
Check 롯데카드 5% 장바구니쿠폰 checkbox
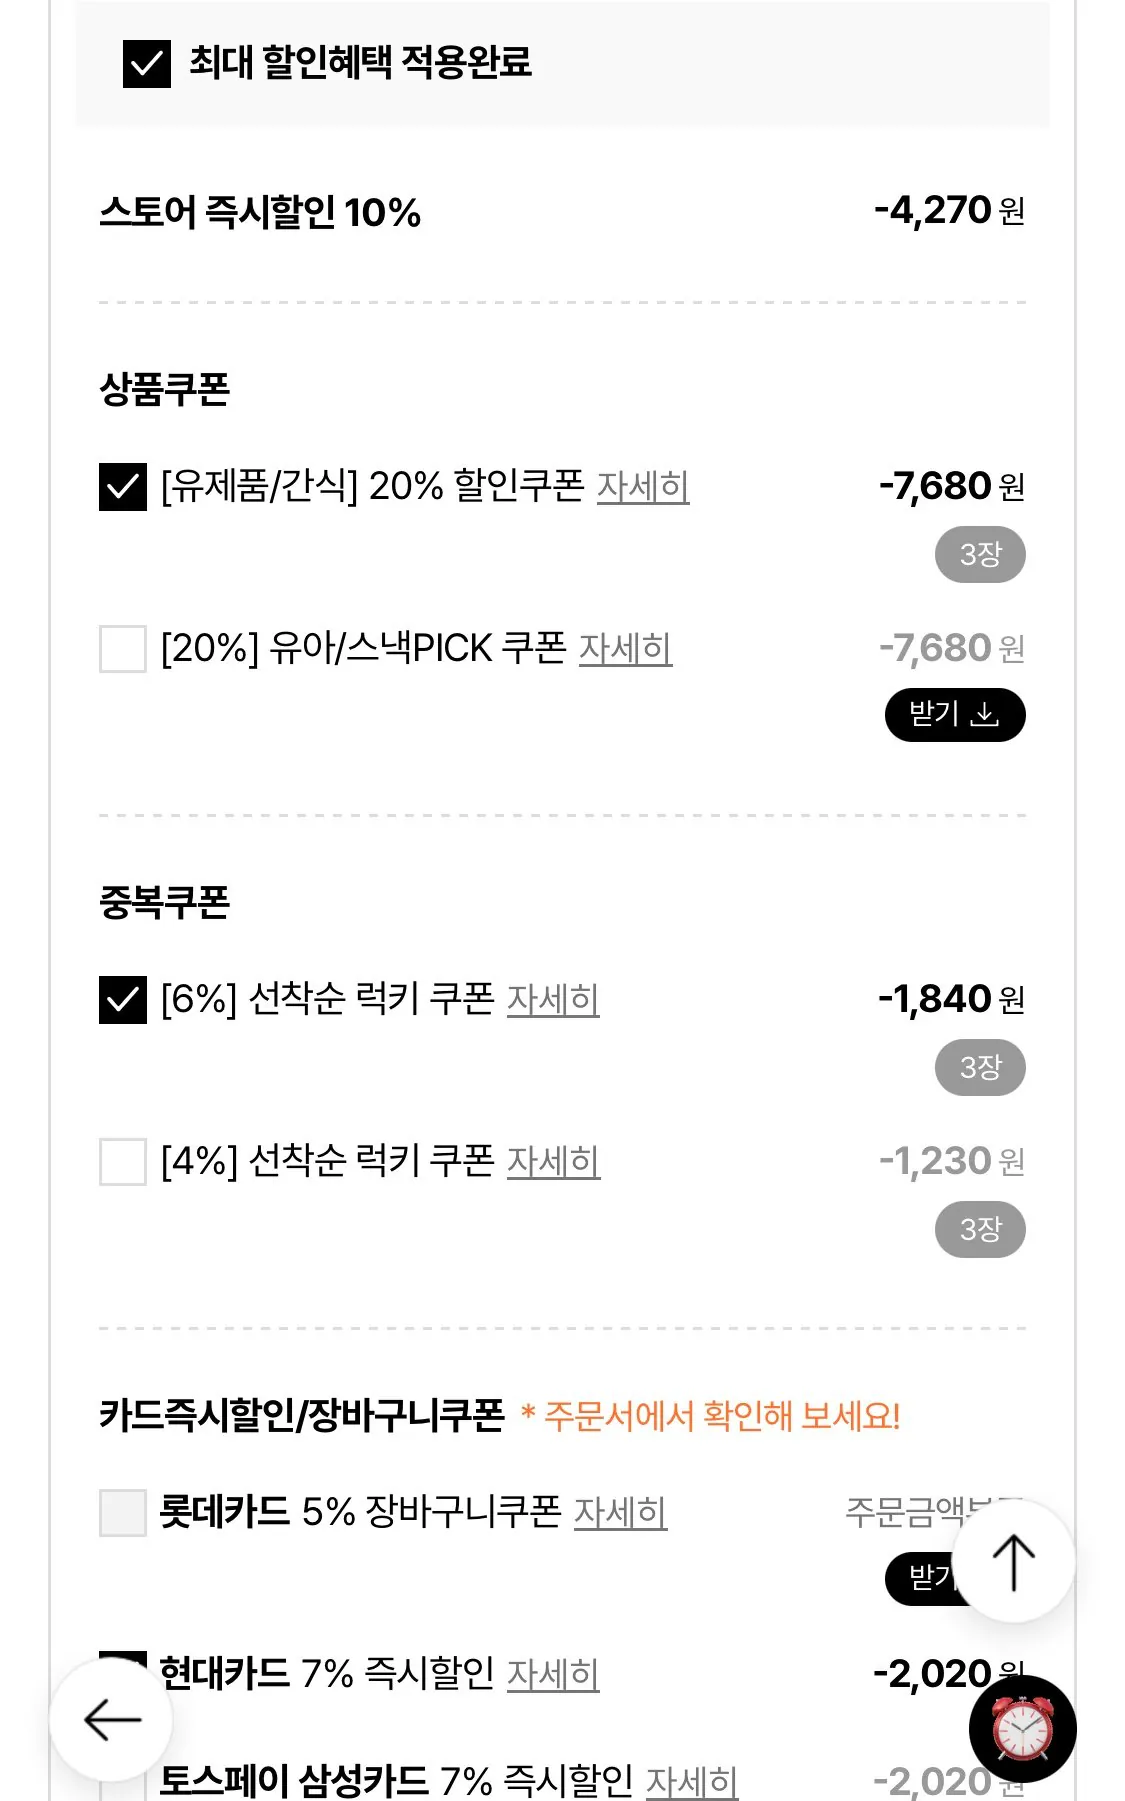tap(123, 1513)
